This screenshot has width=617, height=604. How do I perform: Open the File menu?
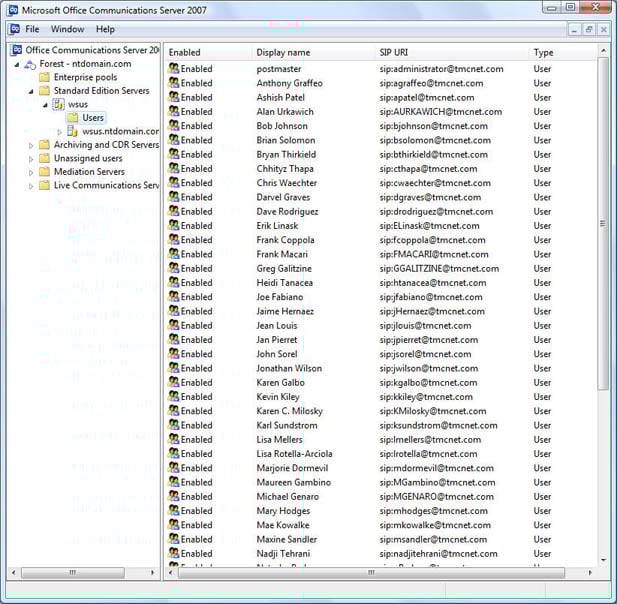pos(32,29)
